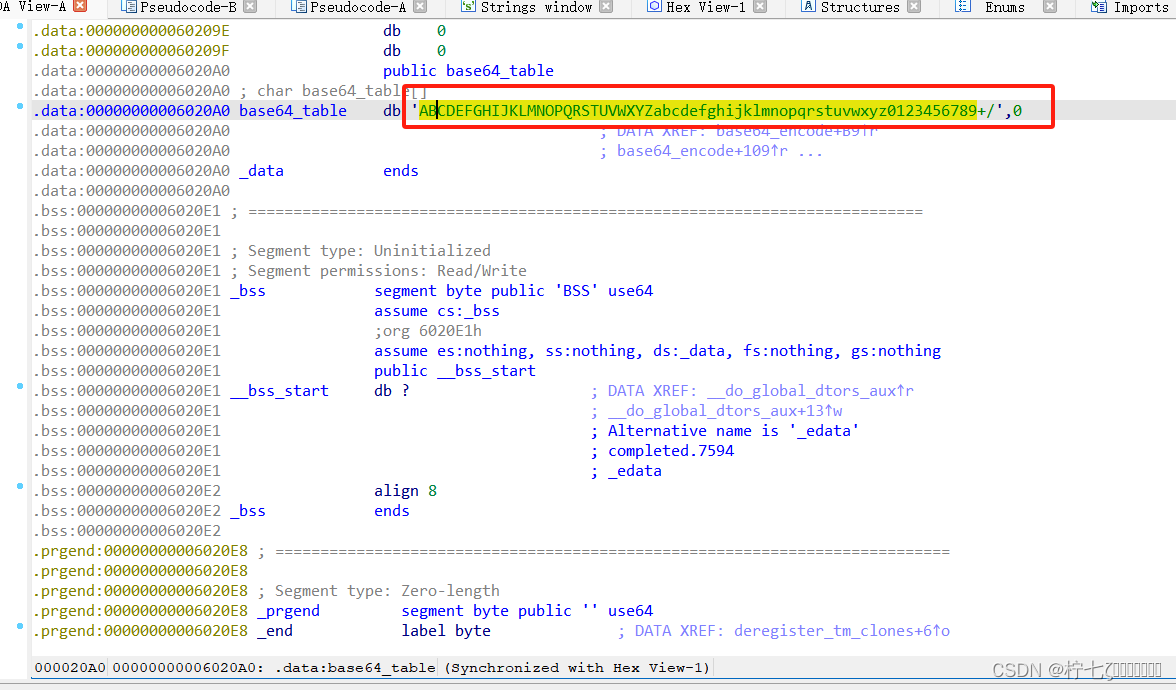Click 'Synchronized with Hex View-1' status text
Image resolution: width=1176 pixels, height=690 pixels.
(576, 668)
